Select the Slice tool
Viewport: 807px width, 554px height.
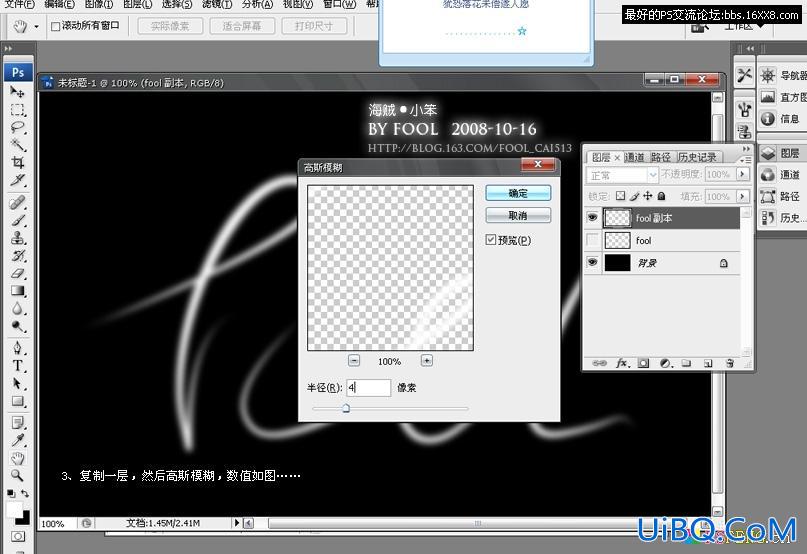click(x=17, y=180)
